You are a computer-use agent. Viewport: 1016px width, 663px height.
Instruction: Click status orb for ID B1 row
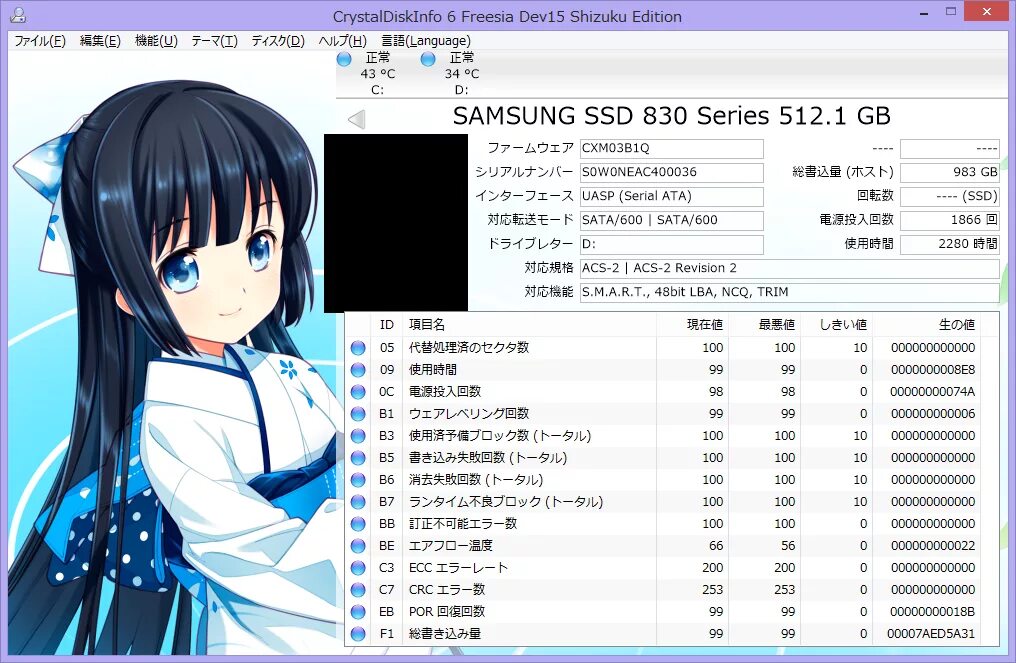[358, 414]
